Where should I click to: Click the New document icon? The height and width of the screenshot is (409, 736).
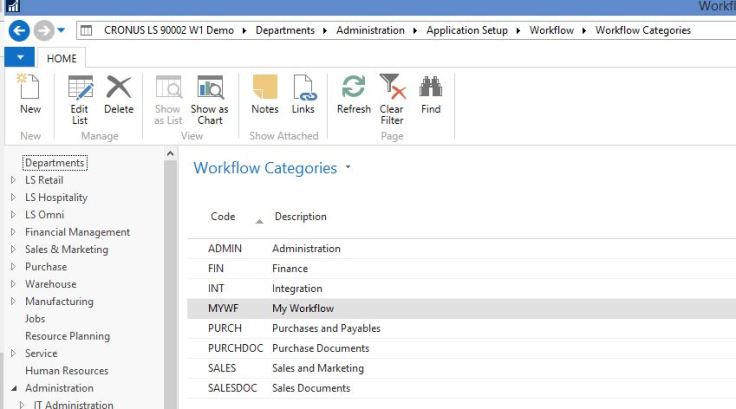(x=29, y=87)
